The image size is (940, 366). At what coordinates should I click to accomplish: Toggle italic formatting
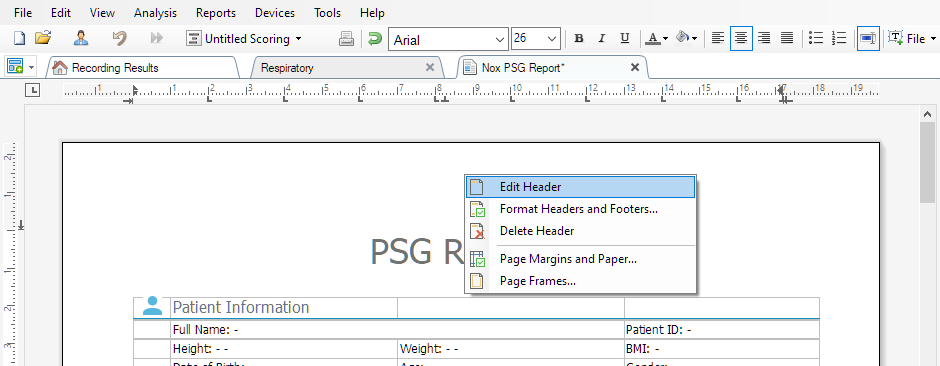[x=602, y=39]
